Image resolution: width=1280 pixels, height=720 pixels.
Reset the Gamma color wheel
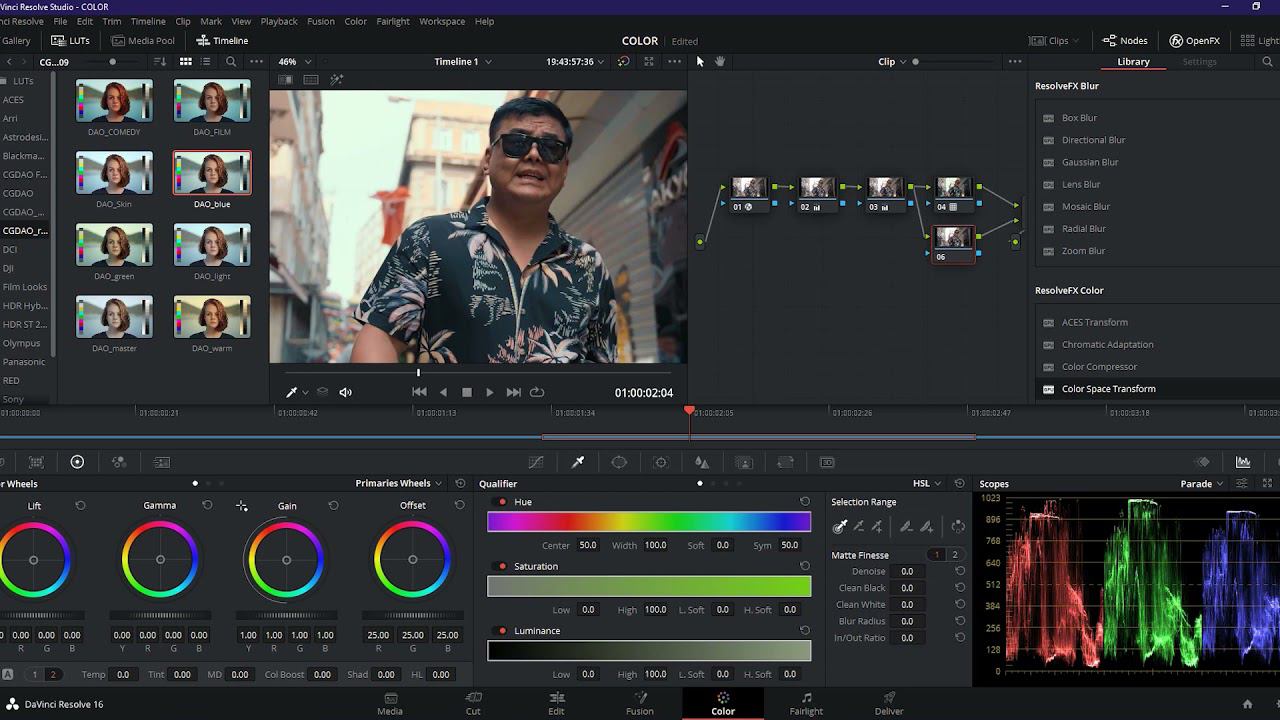[207, 506]
